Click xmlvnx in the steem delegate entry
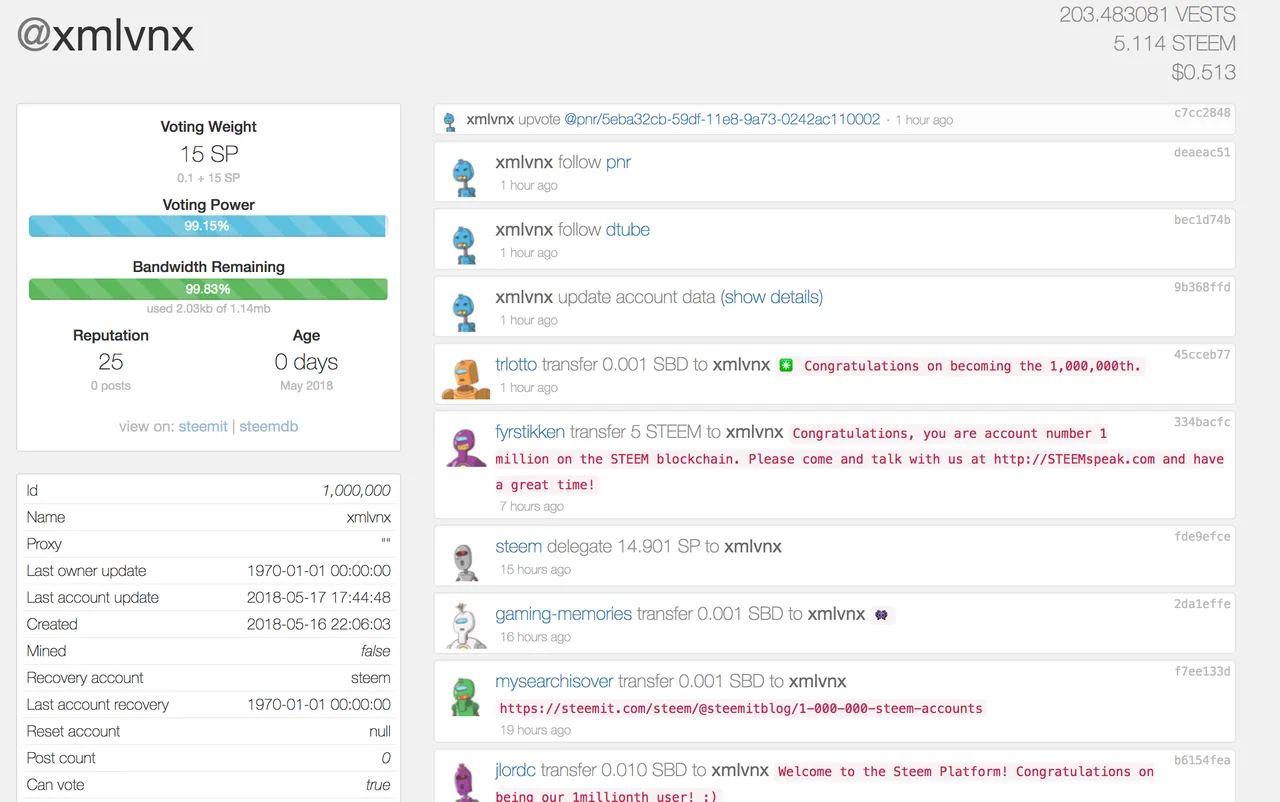This screenshot has height=802, width=1280. pyautogui.click(x=753, y=546)
